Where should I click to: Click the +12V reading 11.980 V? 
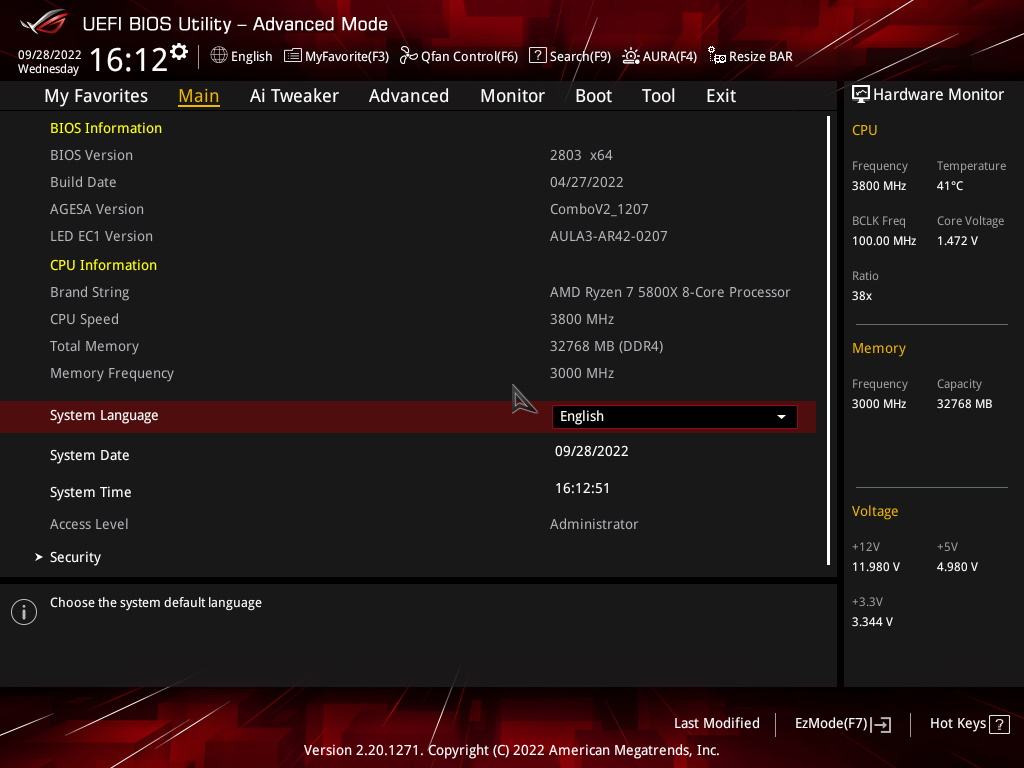(875, 567)
